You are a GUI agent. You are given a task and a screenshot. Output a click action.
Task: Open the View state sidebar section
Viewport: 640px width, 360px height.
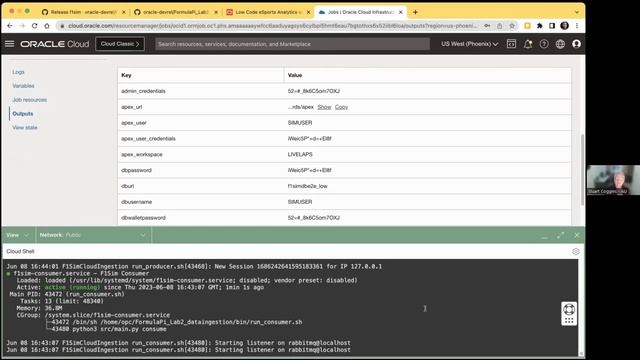pos(24,127)
